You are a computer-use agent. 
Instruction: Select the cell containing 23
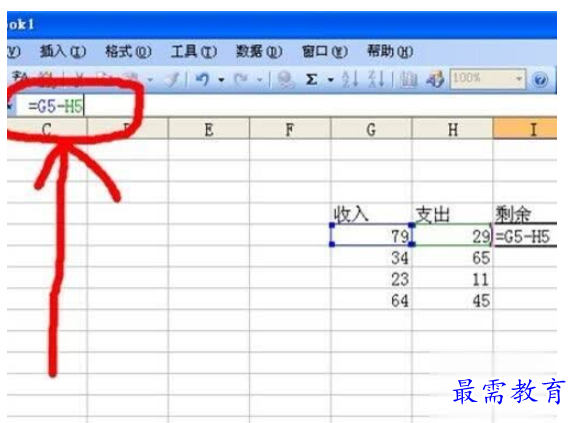click(371, 278)
